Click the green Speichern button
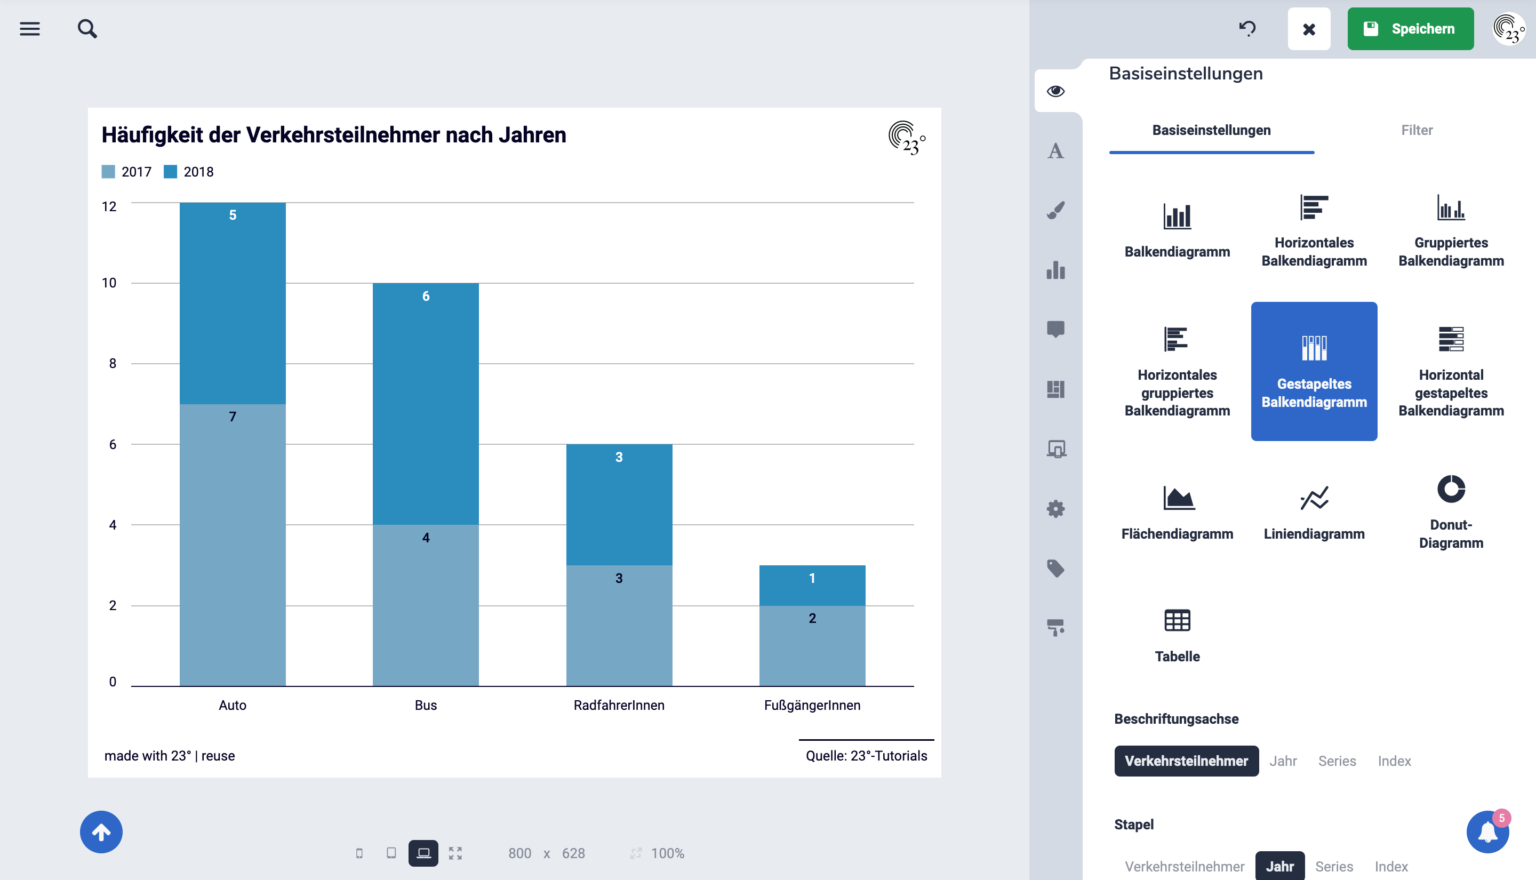The height and width of the screenshot is (880, 1536). coord(1410,29)
